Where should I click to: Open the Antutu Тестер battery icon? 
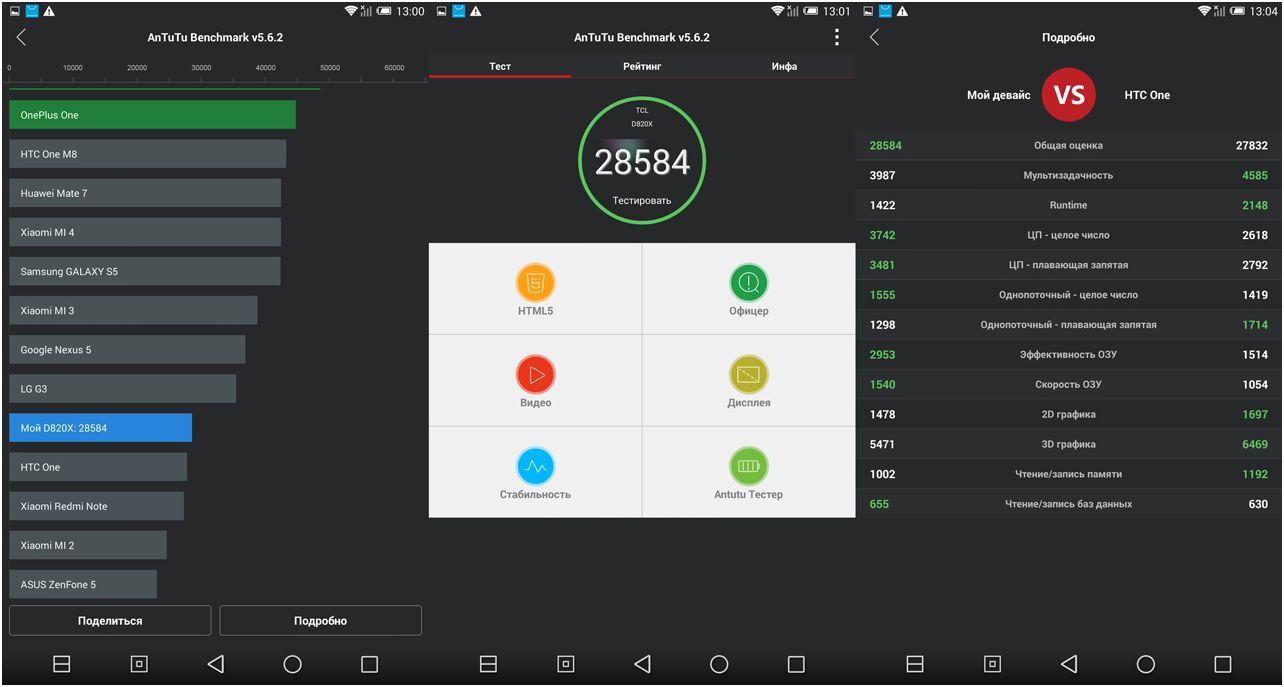pyautogui.click(x=748, y=466)
